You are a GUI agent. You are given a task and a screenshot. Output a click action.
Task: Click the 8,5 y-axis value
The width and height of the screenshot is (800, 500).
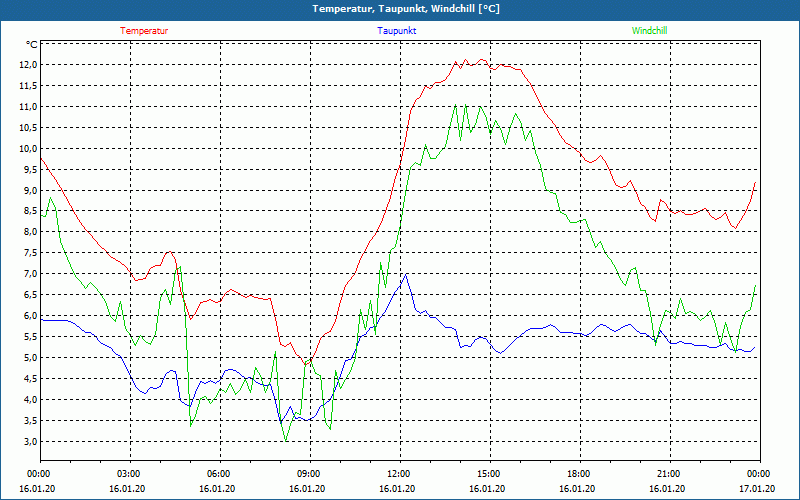pos(30,211)
